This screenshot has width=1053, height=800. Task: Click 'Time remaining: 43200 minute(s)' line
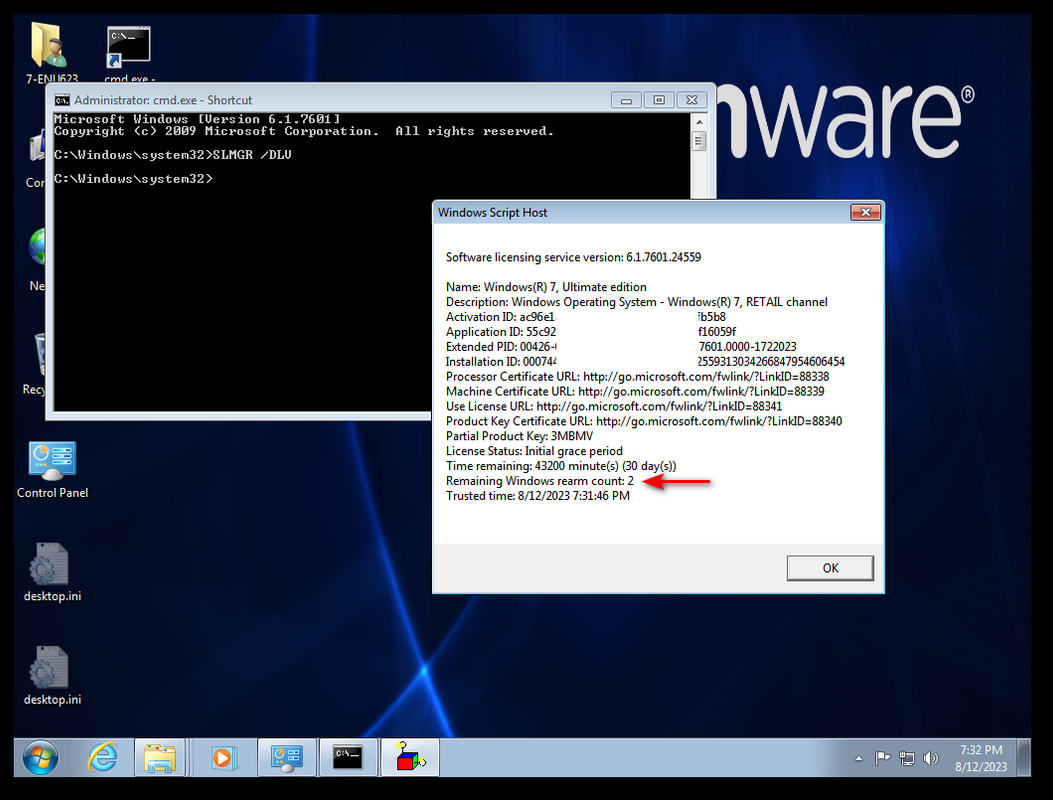tap(561, 466)
